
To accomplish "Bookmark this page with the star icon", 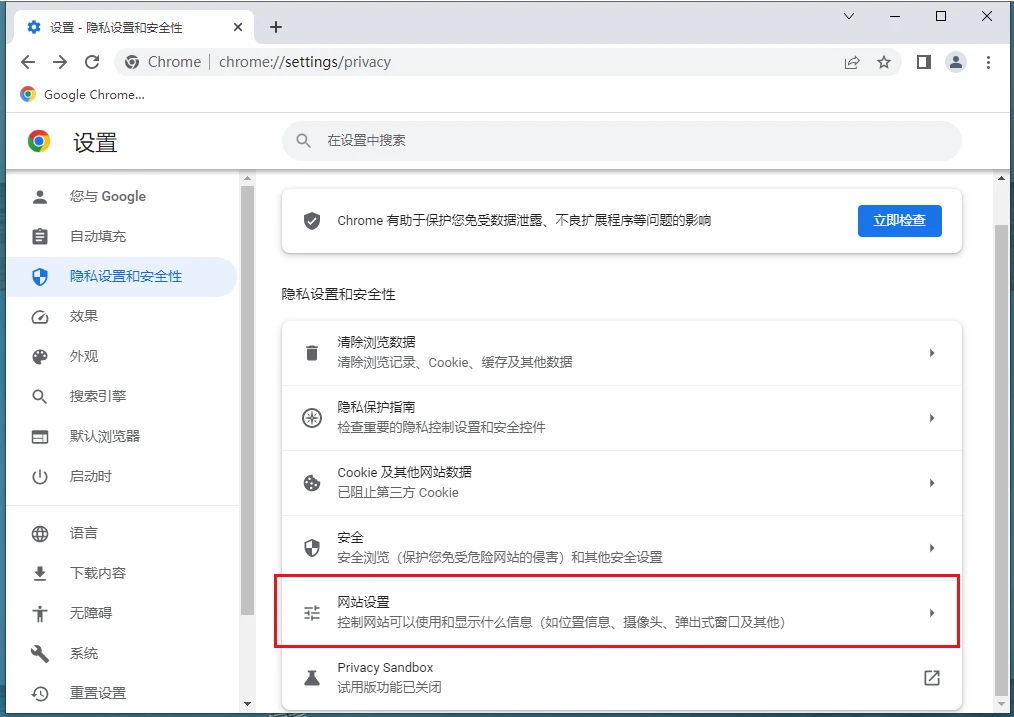I will [x=884, y=62].
